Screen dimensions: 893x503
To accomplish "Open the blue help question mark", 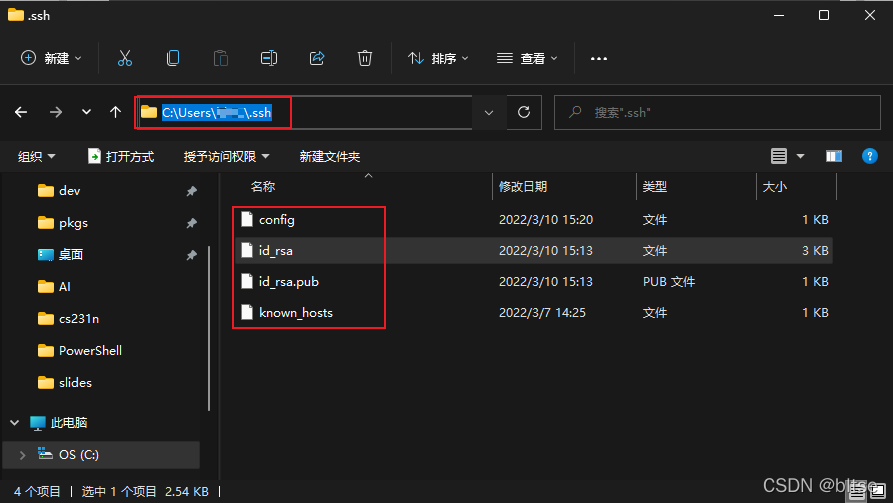I will 870,156.
